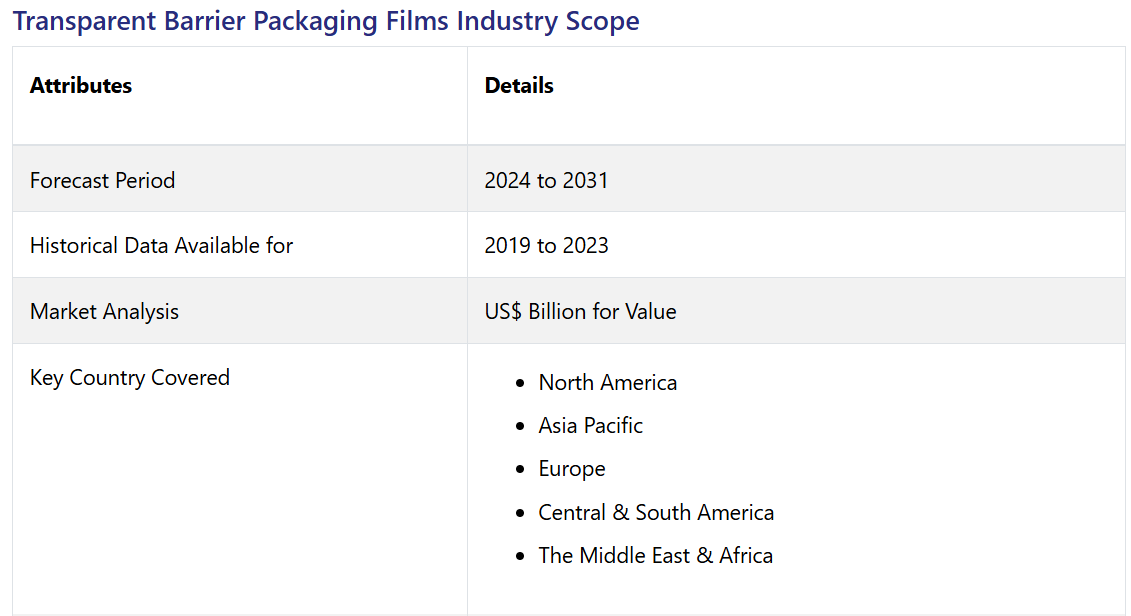Screen dimensions: 1131x616
Task: Click the 2019 to 2023 value
Action: [546, 245]
